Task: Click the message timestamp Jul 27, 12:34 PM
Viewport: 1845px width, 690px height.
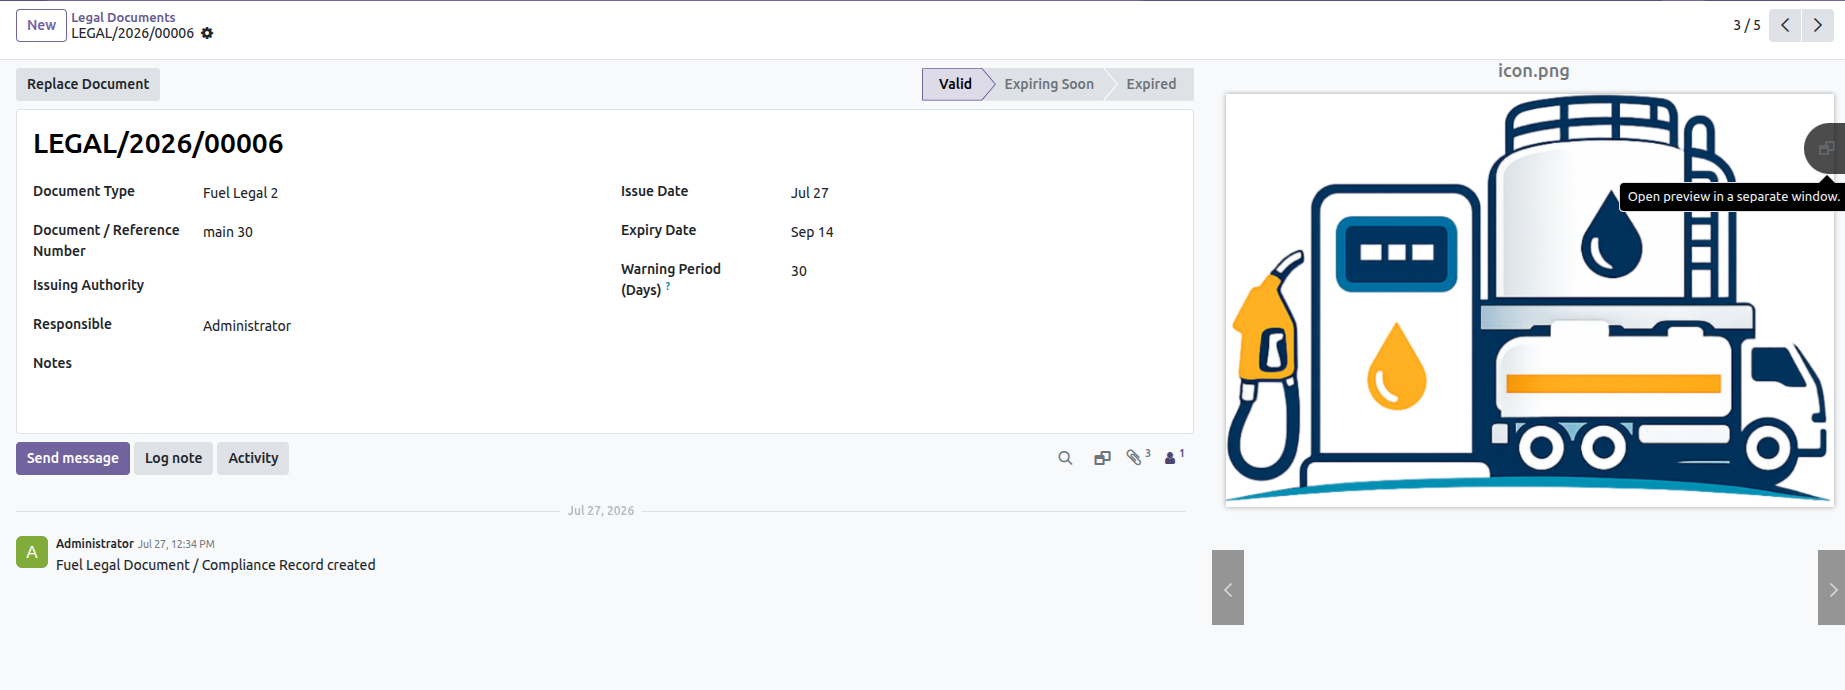Action: (176, 544)
